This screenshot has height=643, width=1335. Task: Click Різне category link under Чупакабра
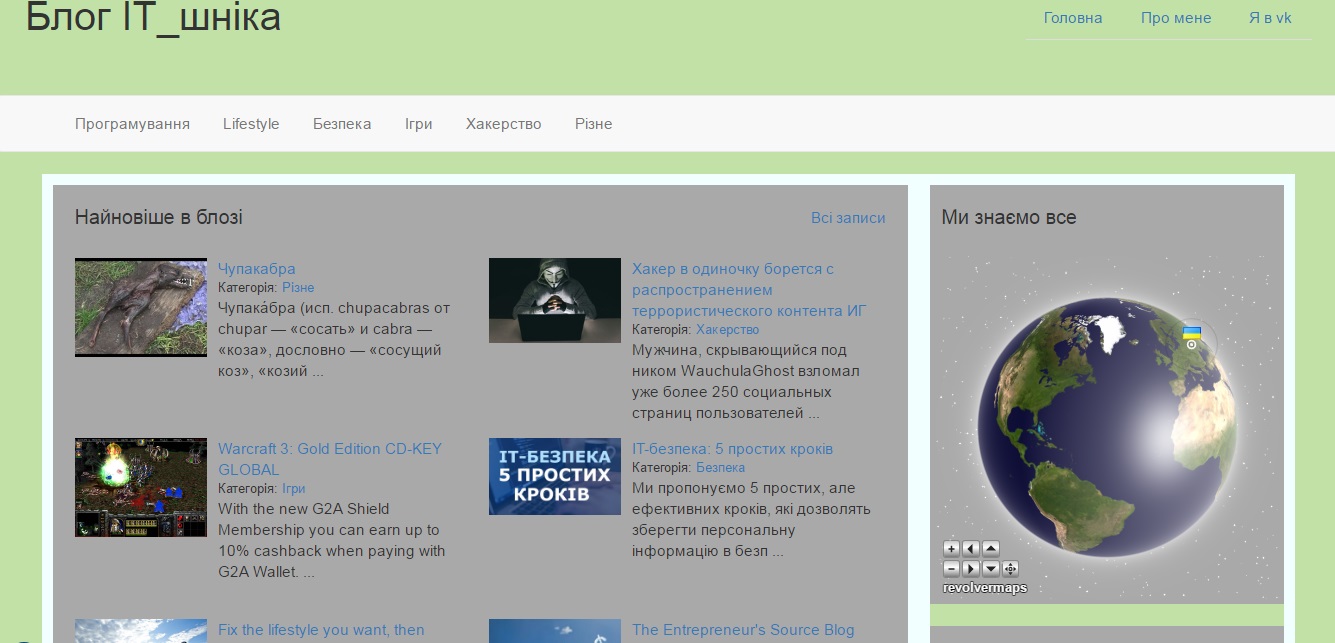click(x=298, y=288)
